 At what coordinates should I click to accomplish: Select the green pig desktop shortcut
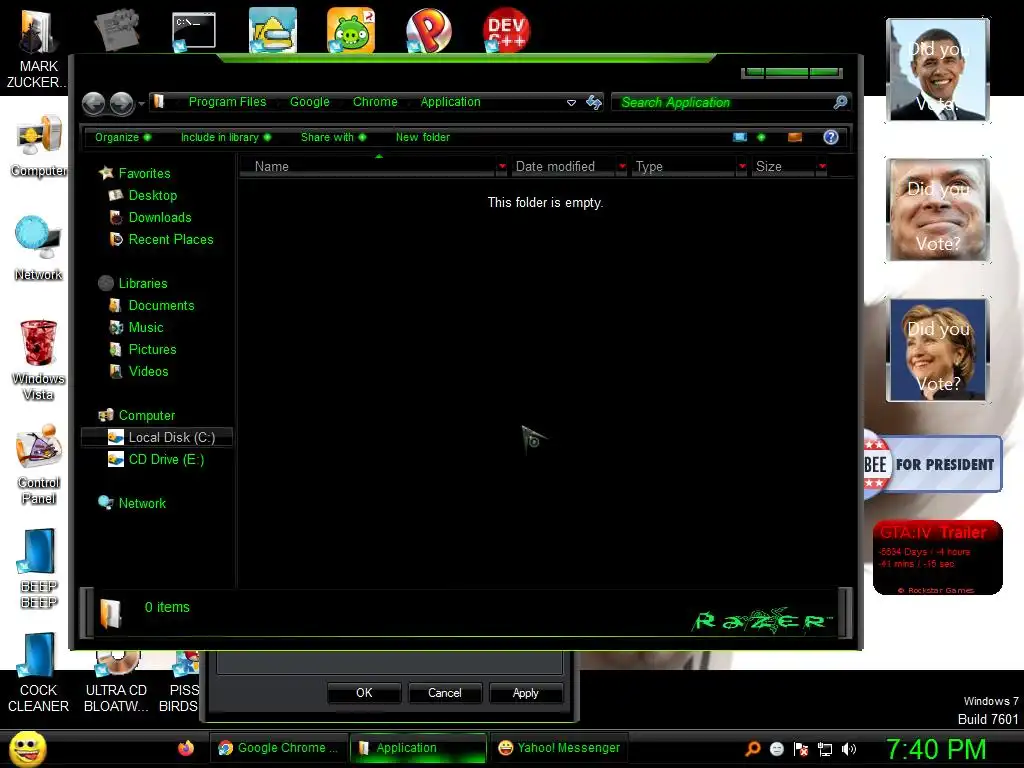351,30
